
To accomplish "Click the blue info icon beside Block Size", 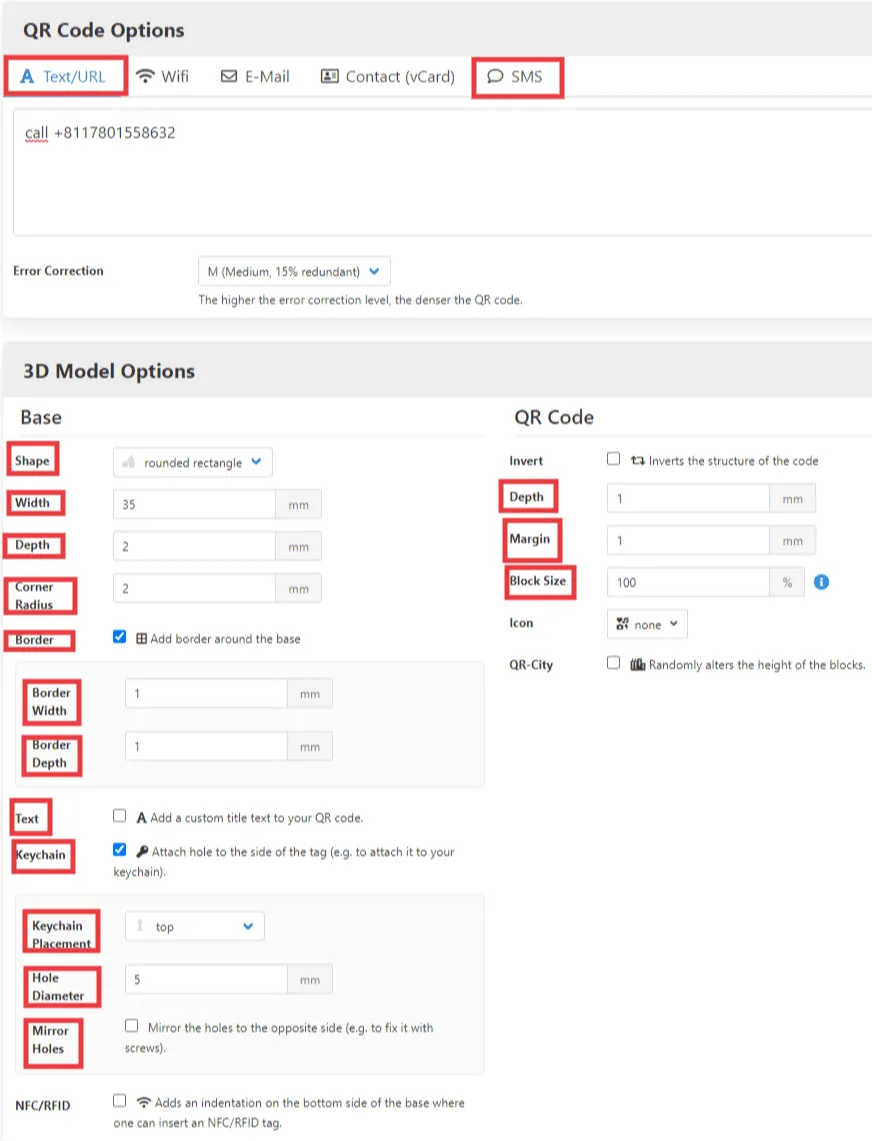I will coord(821,582).
